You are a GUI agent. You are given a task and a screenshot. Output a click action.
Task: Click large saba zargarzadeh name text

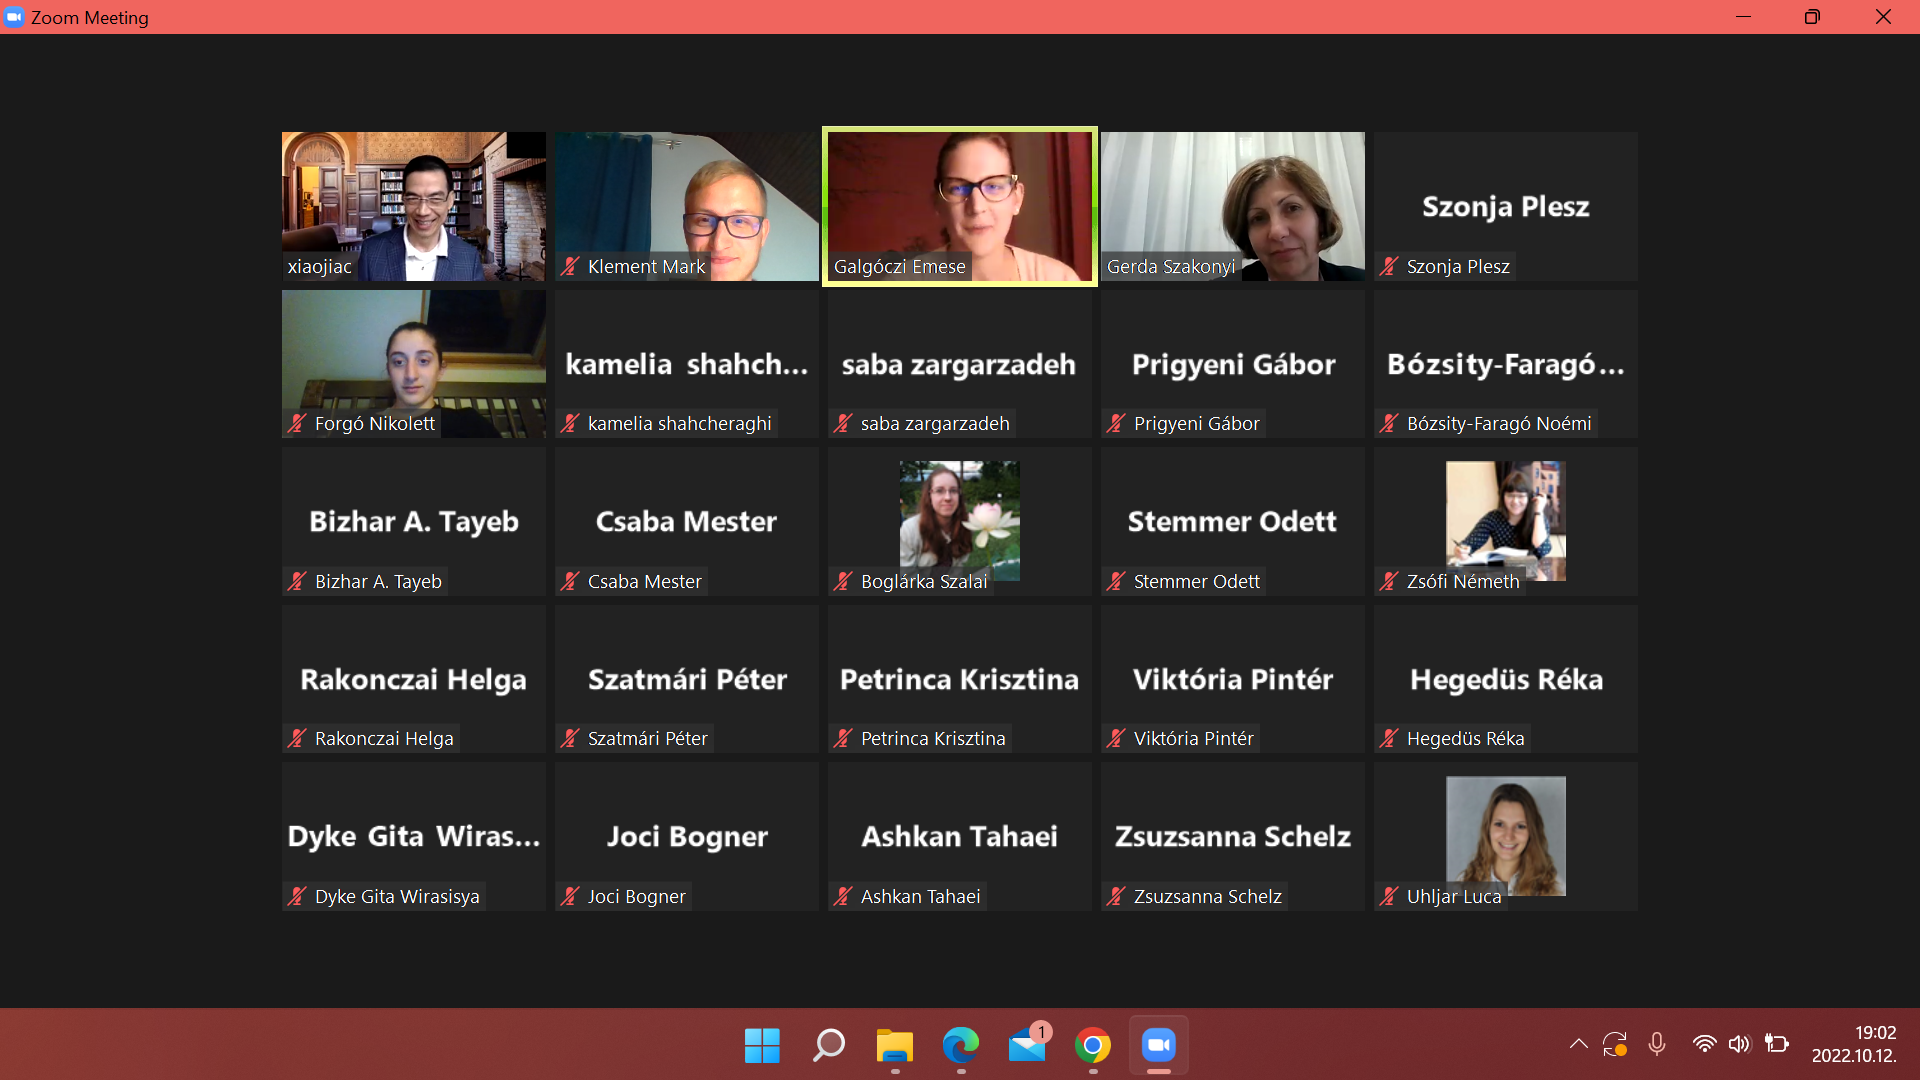(x=959, y=365)
